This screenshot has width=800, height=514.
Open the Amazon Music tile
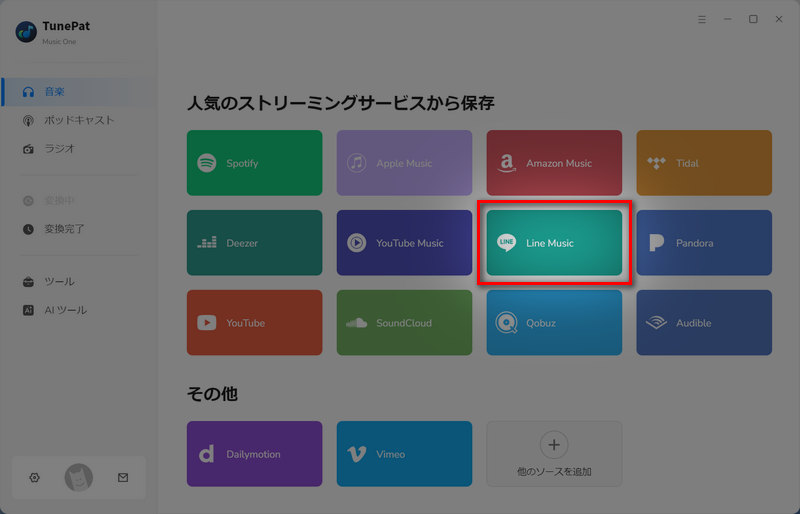[554, 163]
